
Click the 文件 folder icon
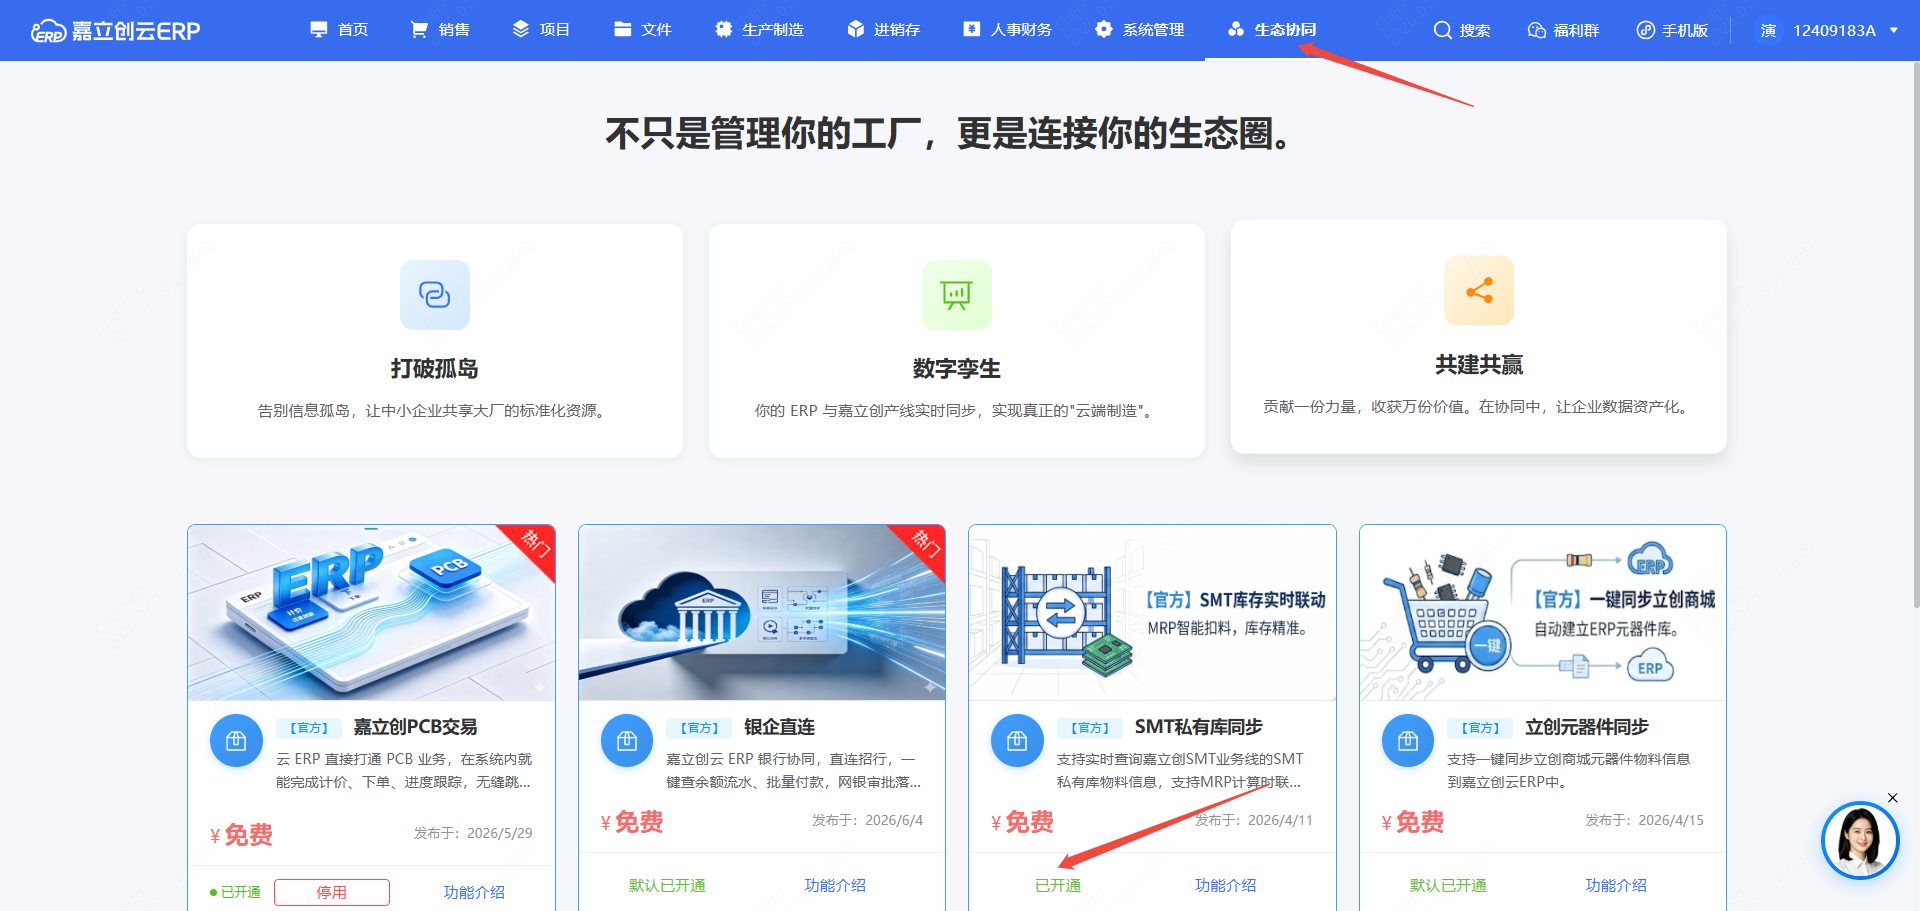coord(623,30)
